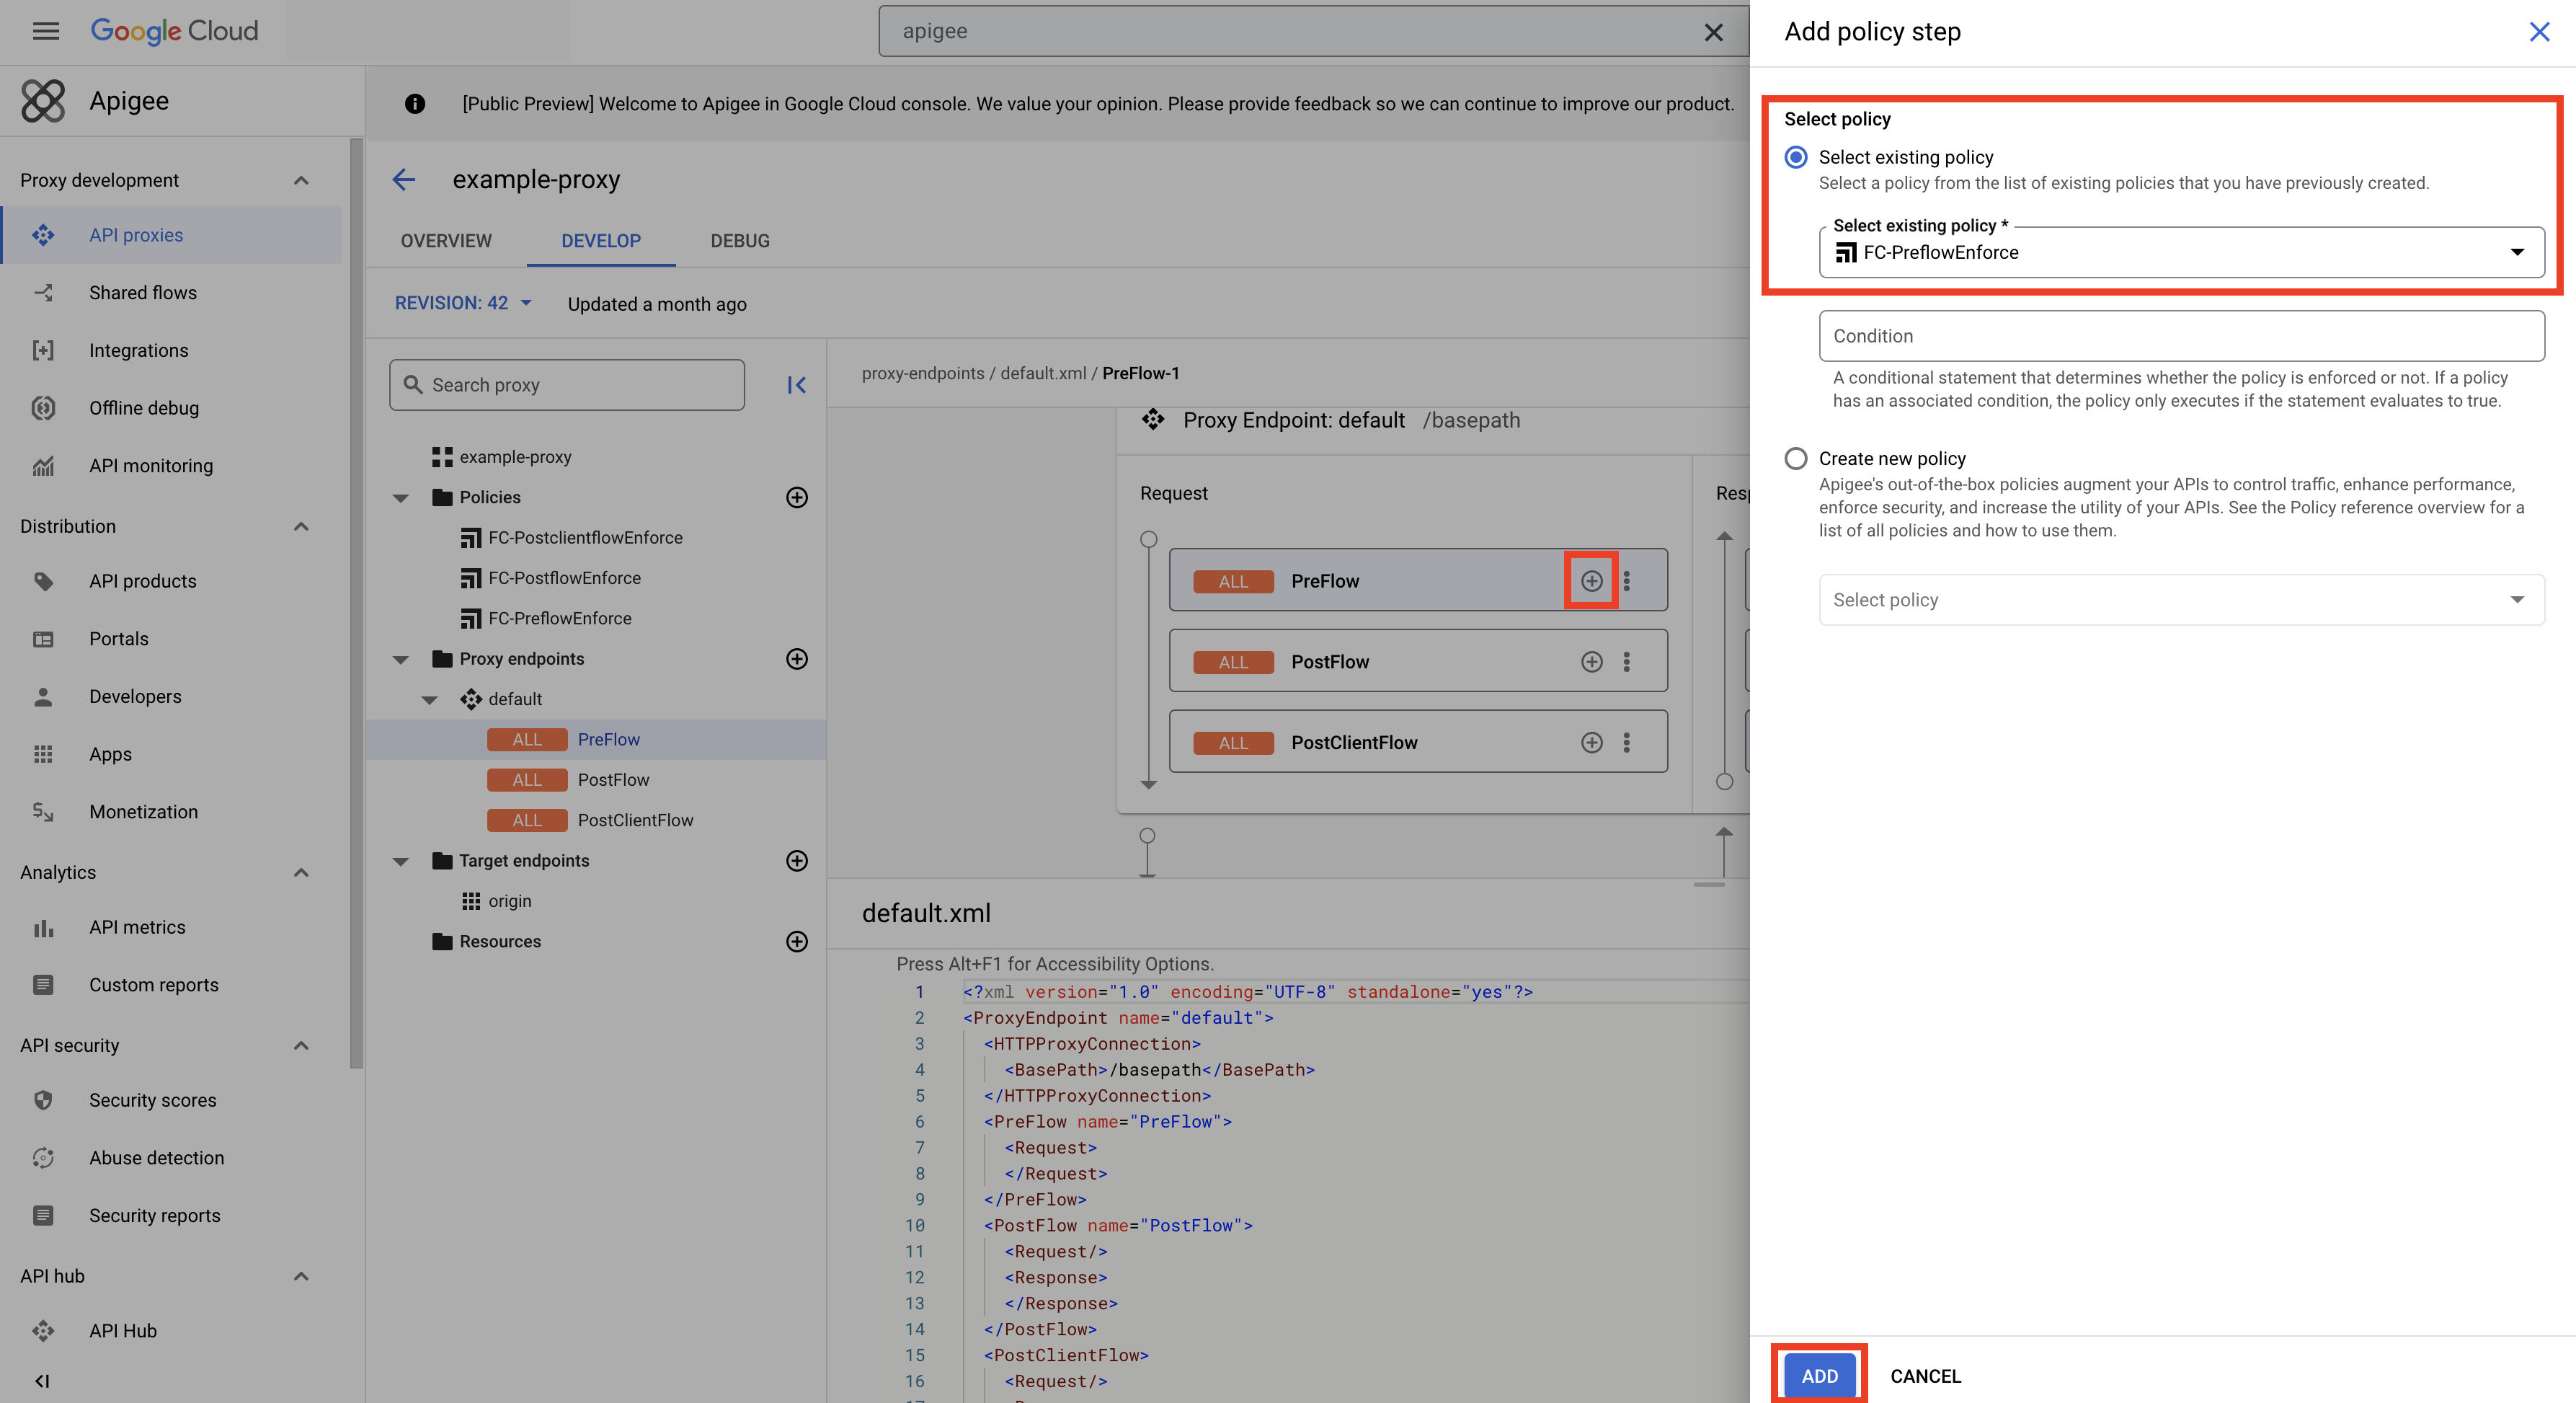This screenshot has height=1403, width=2576.
Task: Click the plus icon on PreFlow step
Action: click(1591, 581)
